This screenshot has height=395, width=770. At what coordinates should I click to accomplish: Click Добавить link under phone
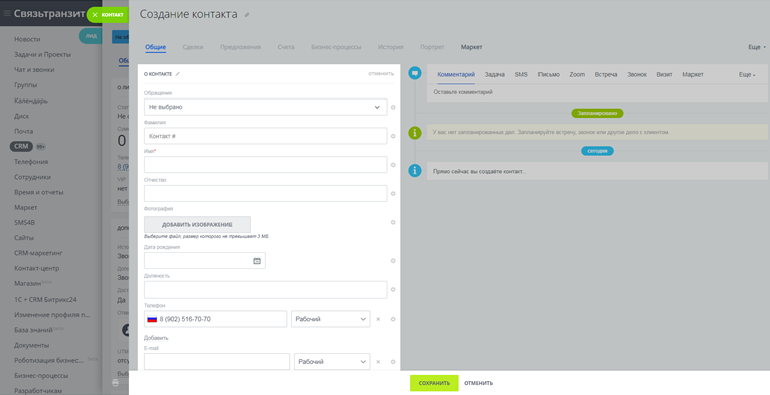(156, 338)
